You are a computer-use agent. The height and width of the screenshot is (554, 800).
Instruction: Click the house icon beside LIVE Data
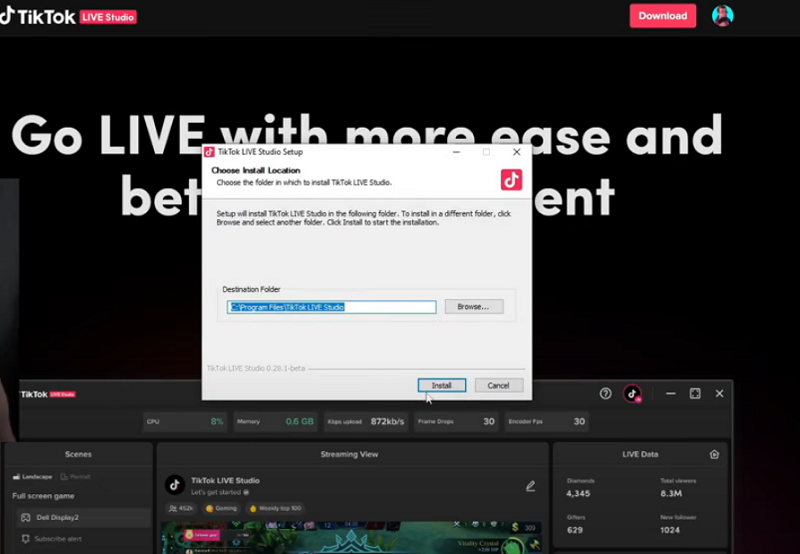pyautogui.click(x=714, y=454)
